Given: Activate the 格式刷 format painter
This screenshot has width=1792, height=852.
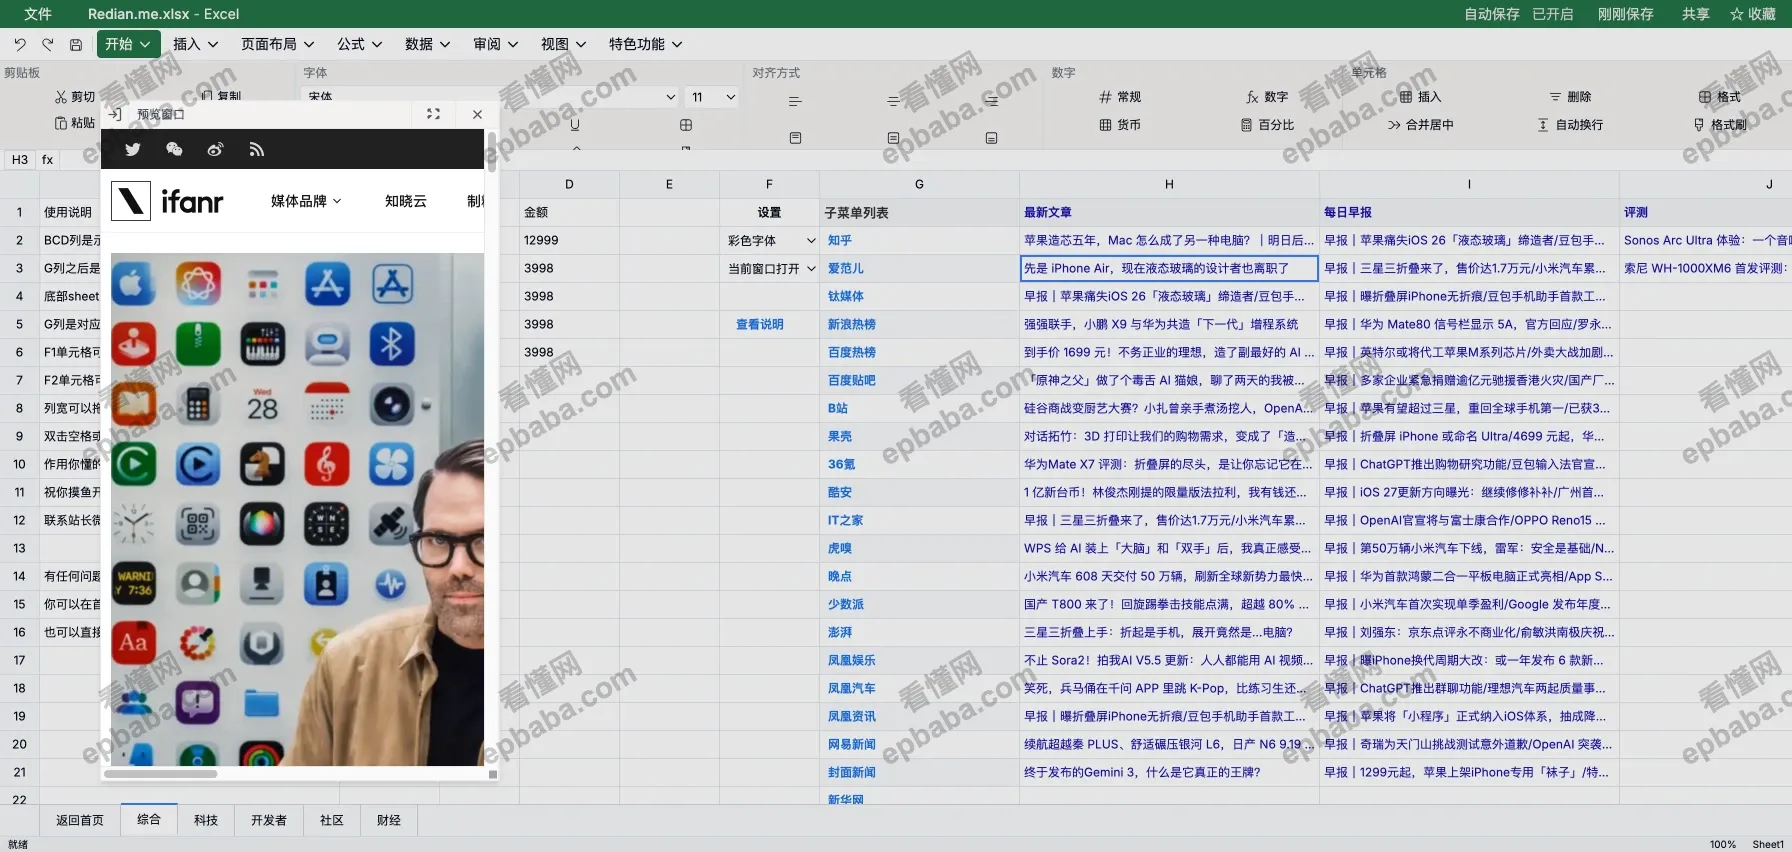Looking at the screenshot, I should tap(1720, 125).
